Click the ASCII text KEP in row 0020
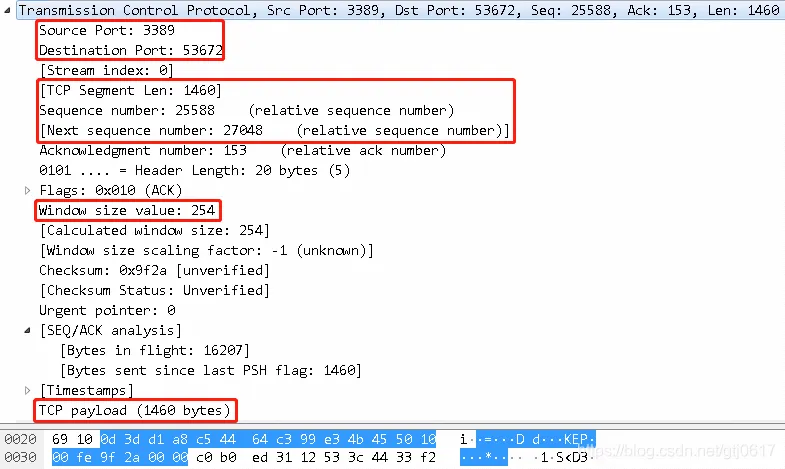Screen dimensions: 785x469 (576, 439)
